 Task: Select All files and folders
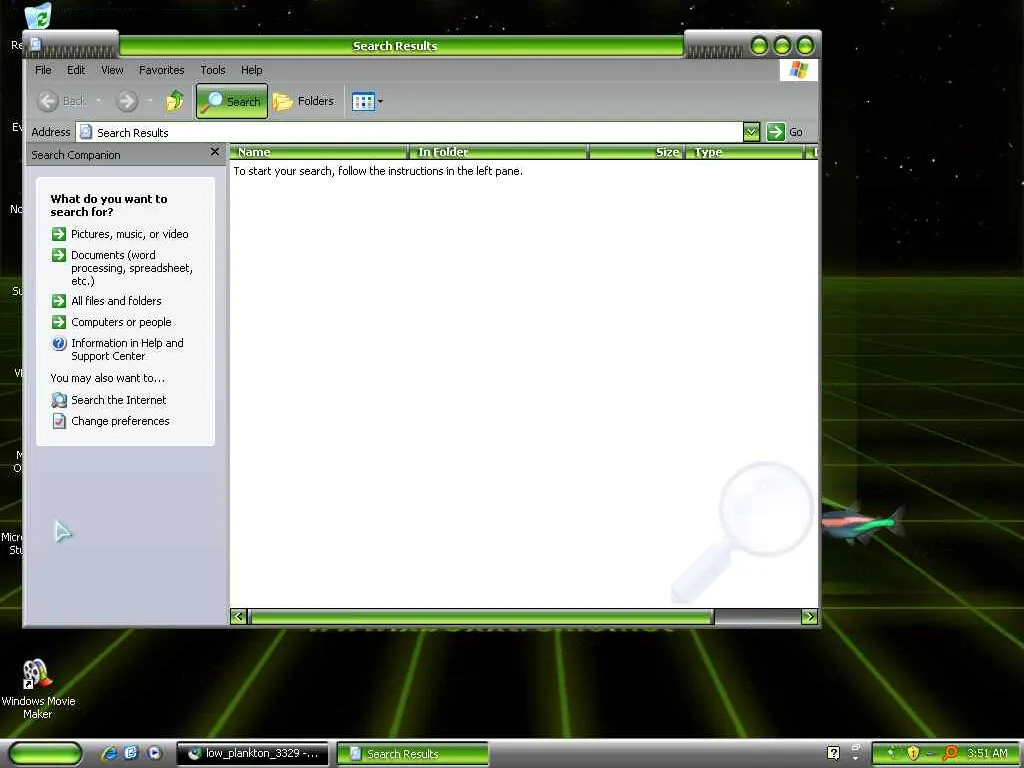116,301
